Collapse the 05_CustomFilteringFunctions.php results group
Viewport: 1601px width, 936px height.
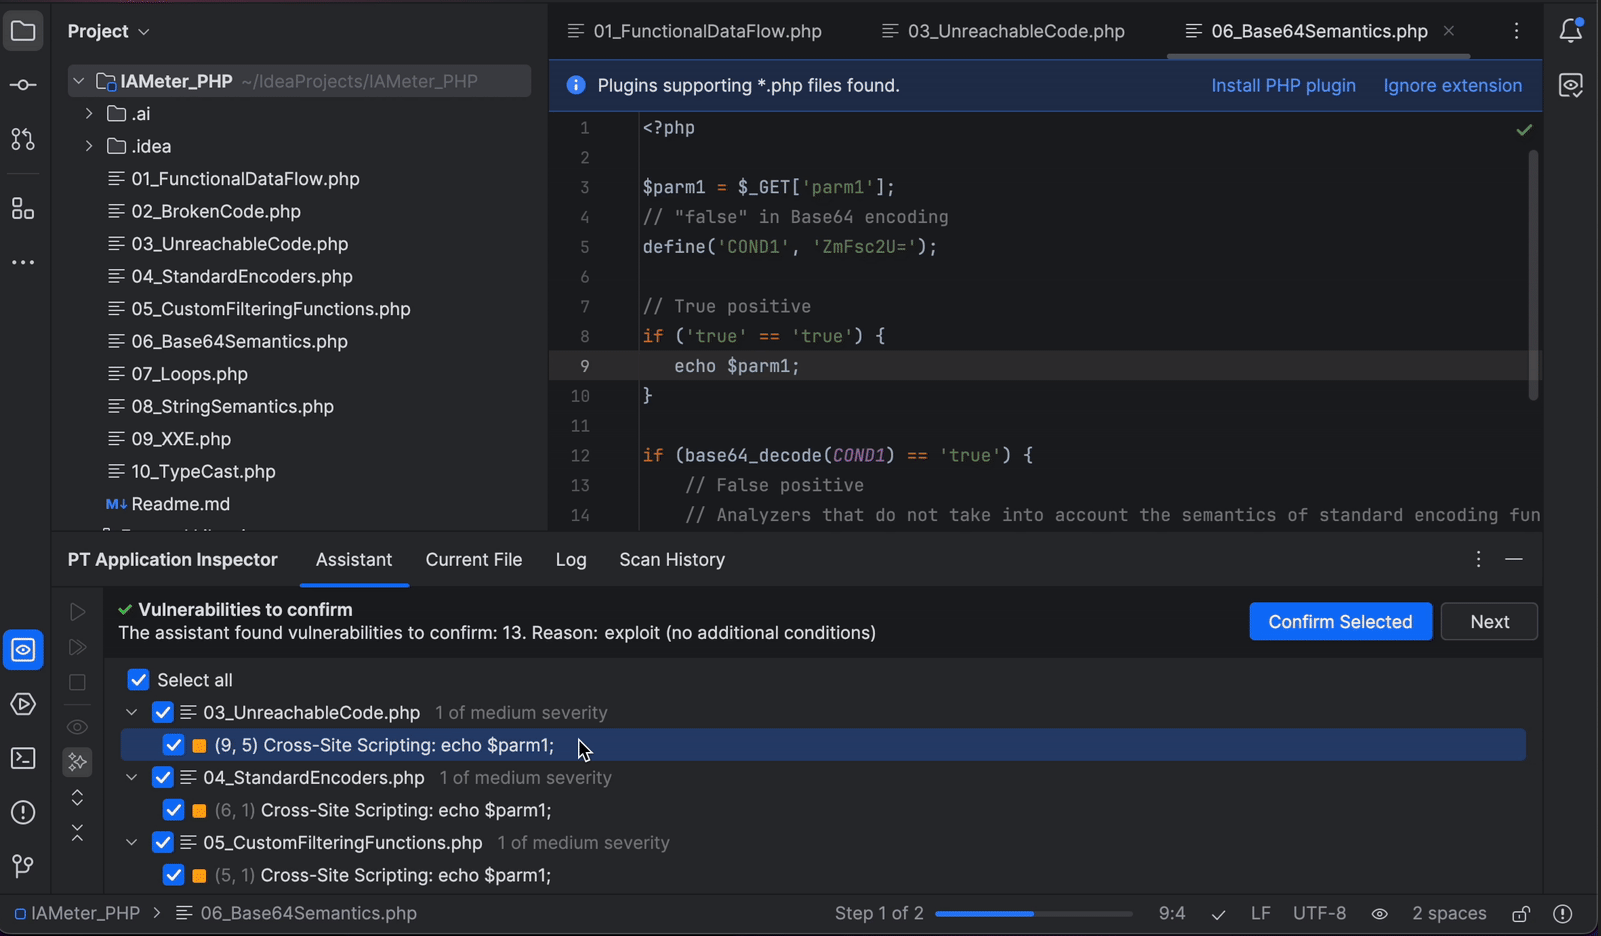click(131, 843)
